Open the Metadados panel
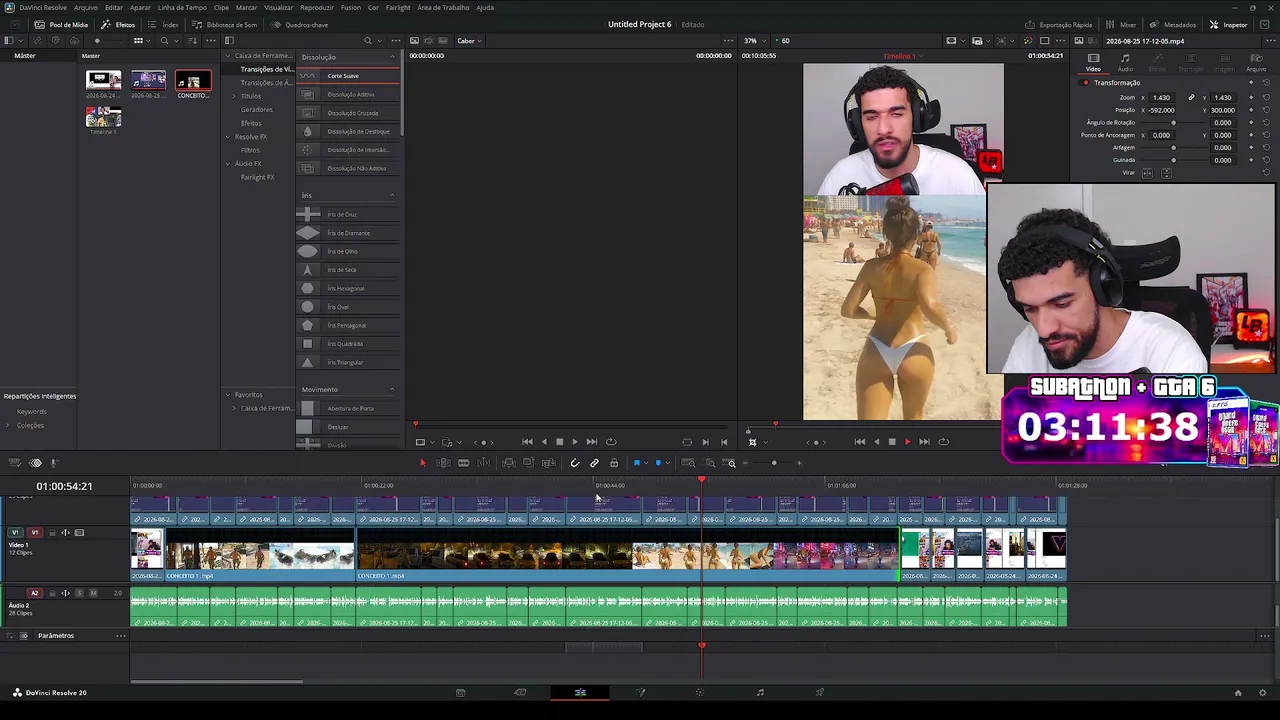1280x720 pixels. (1173, 24)
